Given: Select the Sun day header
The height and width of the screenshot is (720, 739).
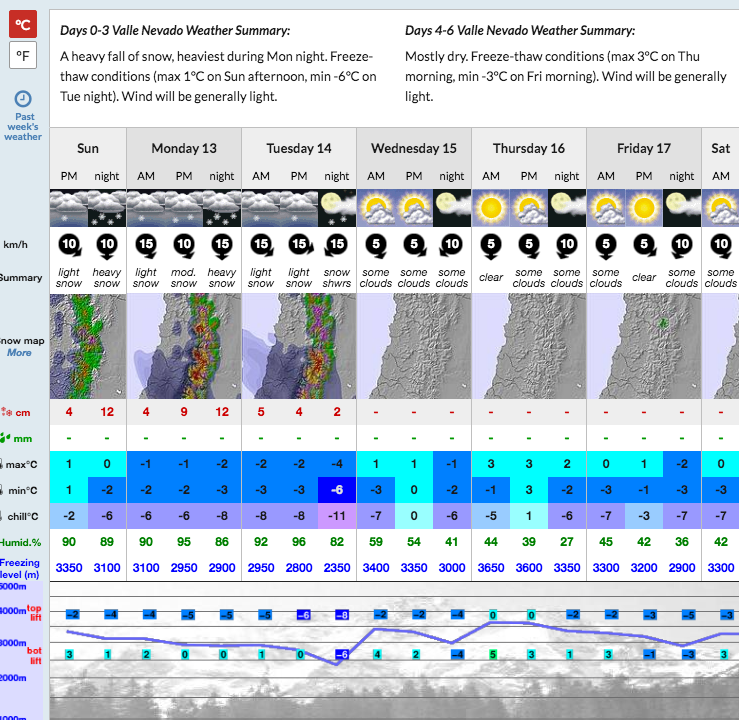Looking at the screenshot, I should 88,148.
